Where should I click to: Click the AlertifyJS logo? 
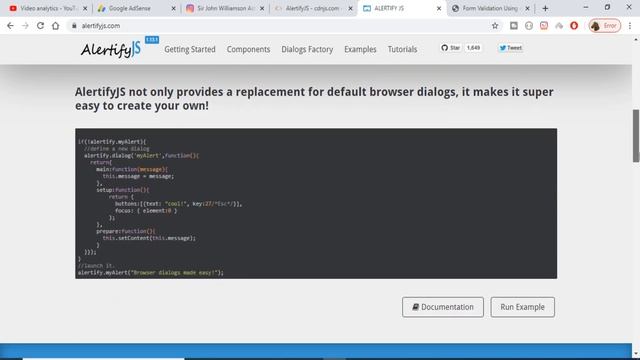tap(111, 49)
